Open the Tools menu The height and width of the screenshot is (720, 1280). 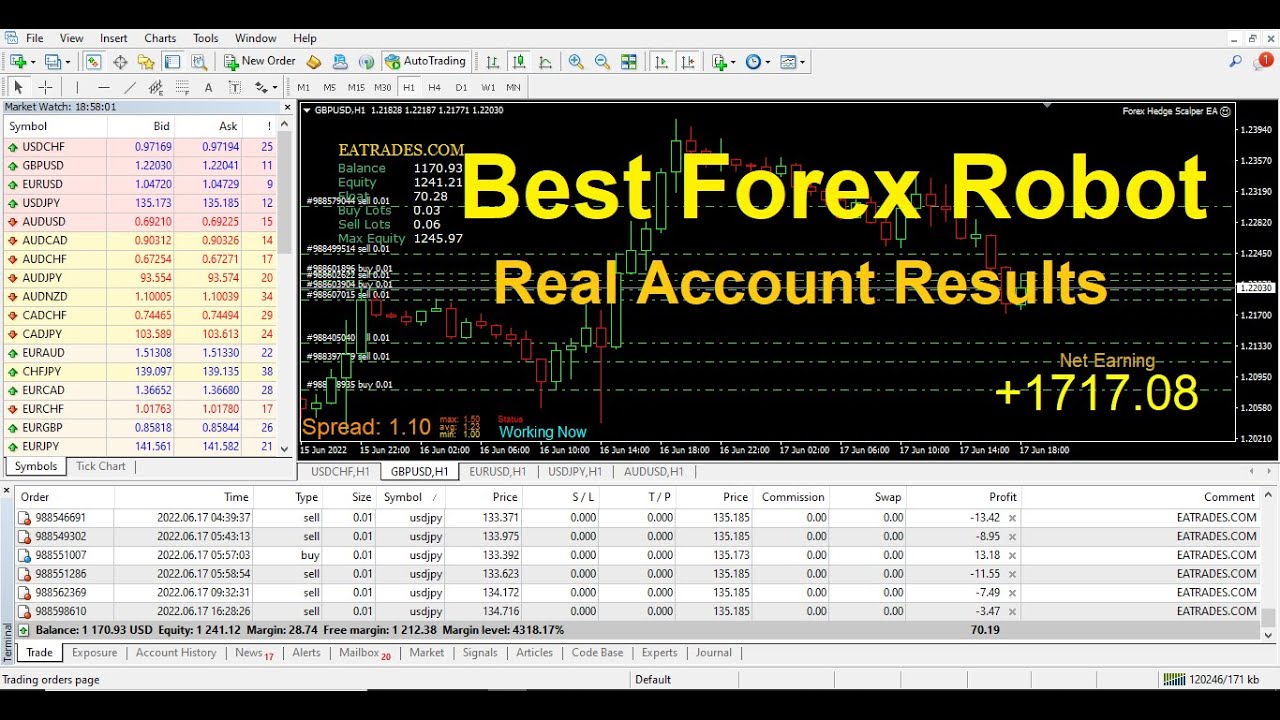tap(206, 38)
